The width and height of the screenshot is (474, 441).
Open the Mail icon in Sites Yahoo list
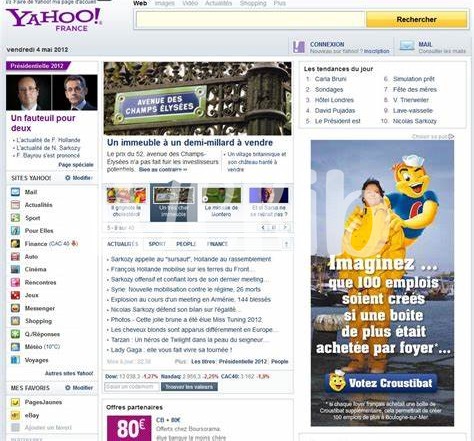(15, 192)
